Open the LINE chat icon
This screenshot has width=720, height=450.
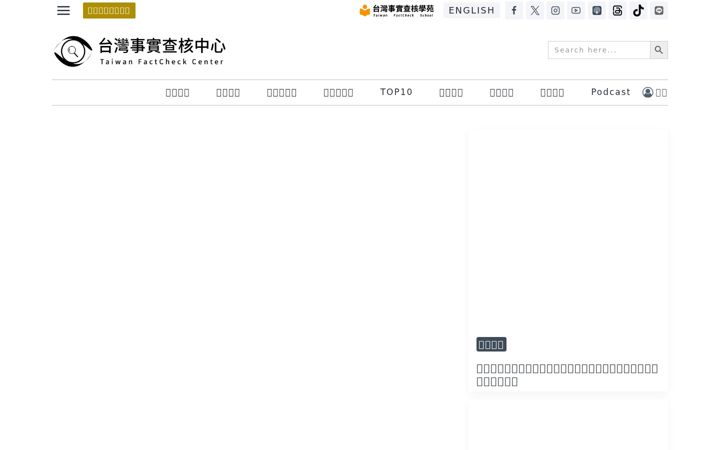tap(658, 10)
